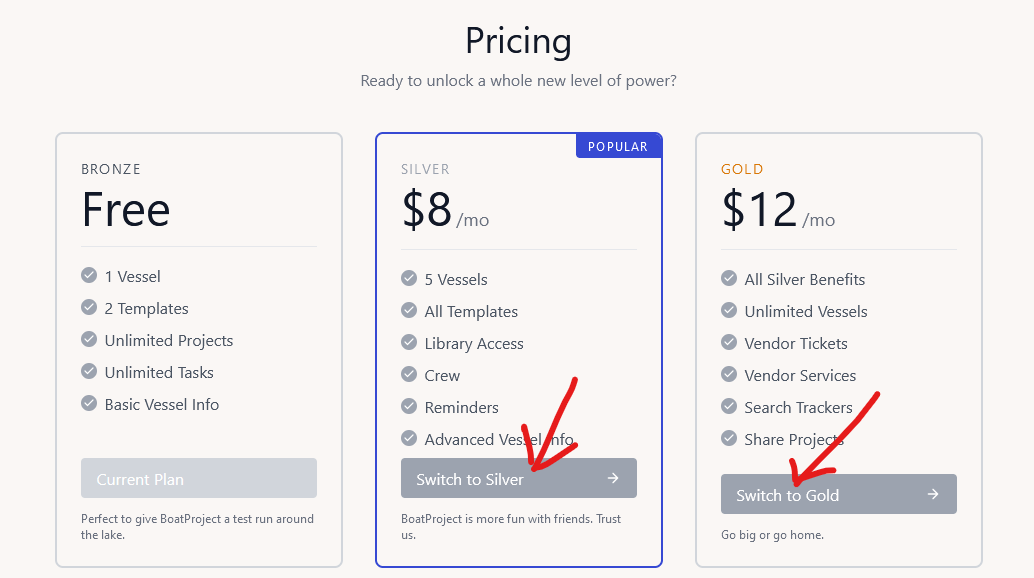Image resolution: width=1034 pixels, height=578 pixels.
Task: Click the GOLD plan label
Action: 742,169
